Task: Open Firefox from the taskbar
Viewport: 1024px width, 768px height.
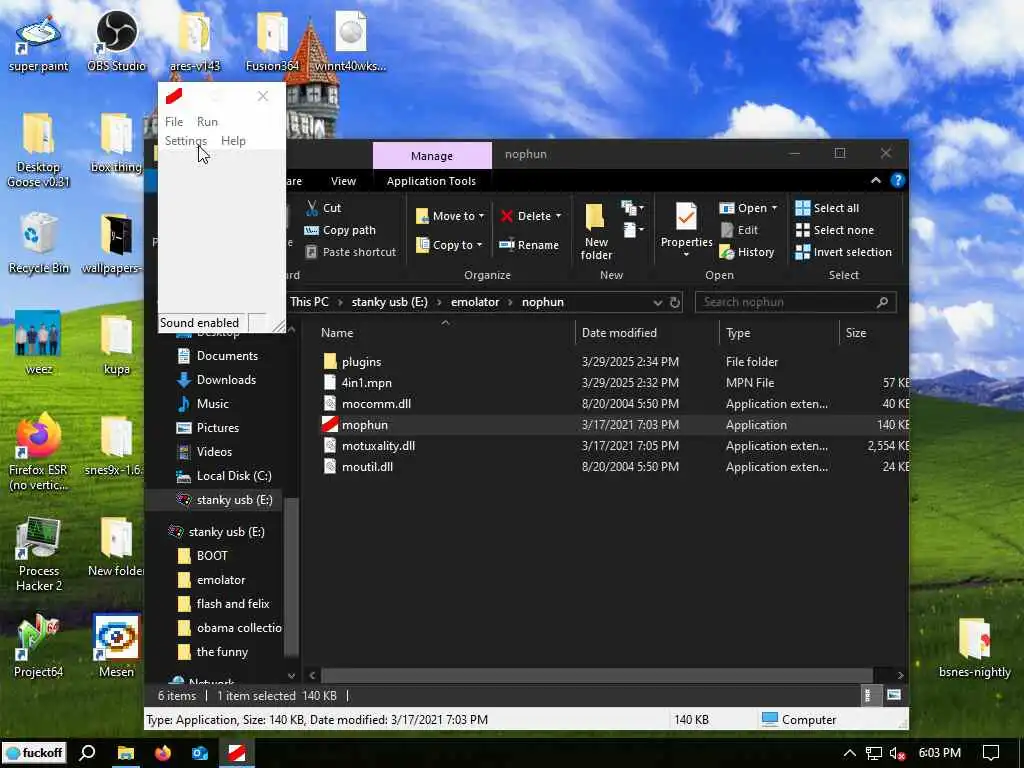Action: [x=163, y=753]
